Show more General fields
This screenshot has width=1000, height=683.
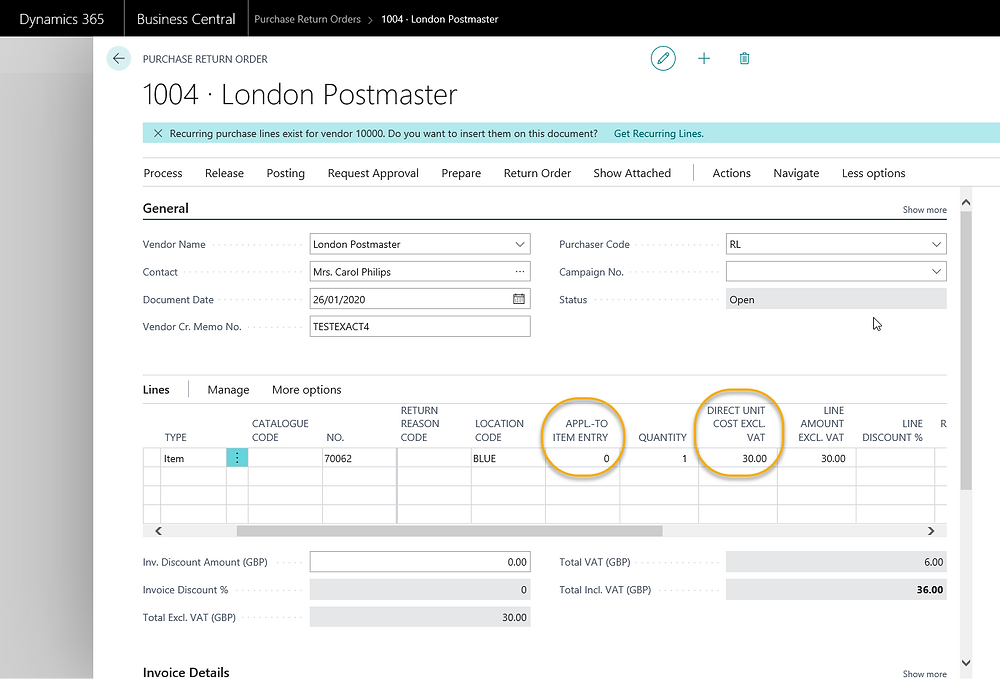tap(924, 210)
